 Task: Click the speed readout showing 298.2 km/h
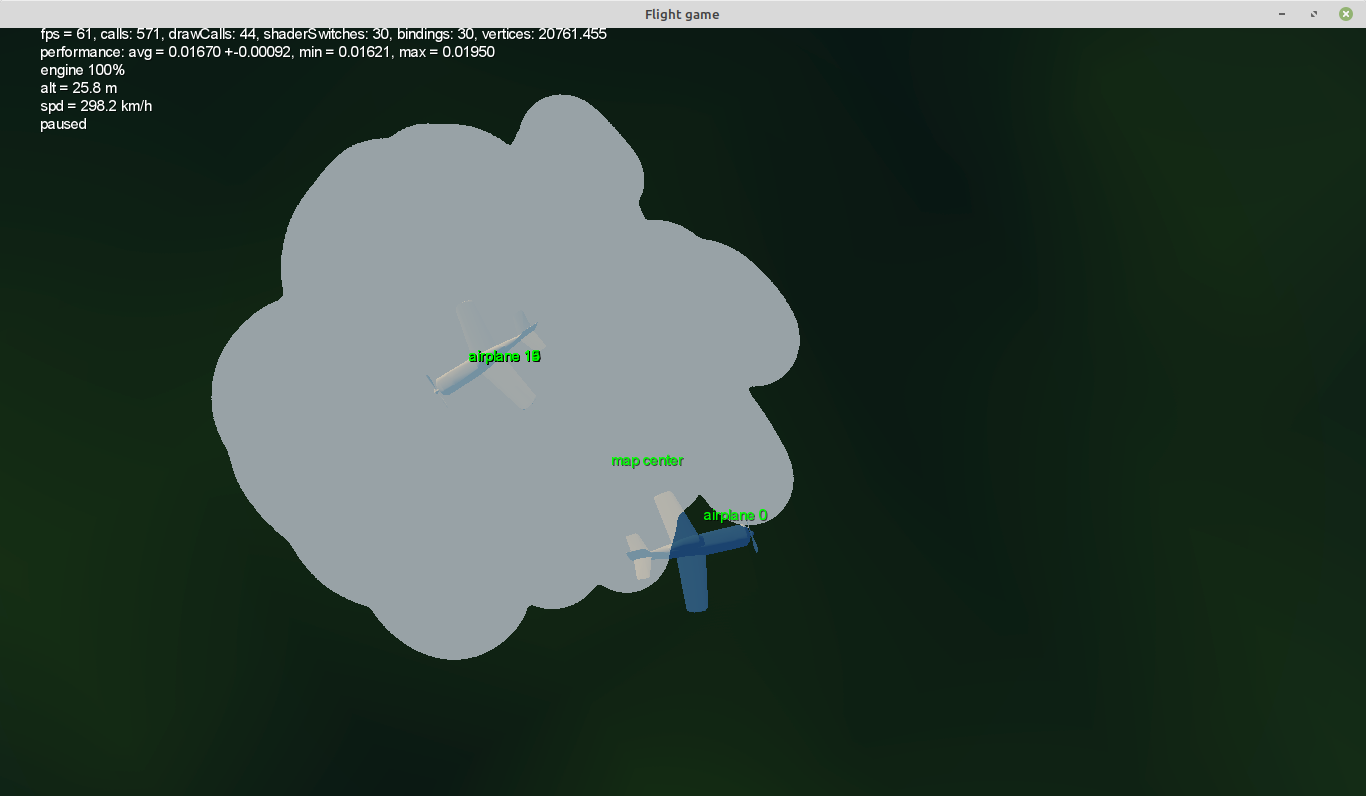96,106
